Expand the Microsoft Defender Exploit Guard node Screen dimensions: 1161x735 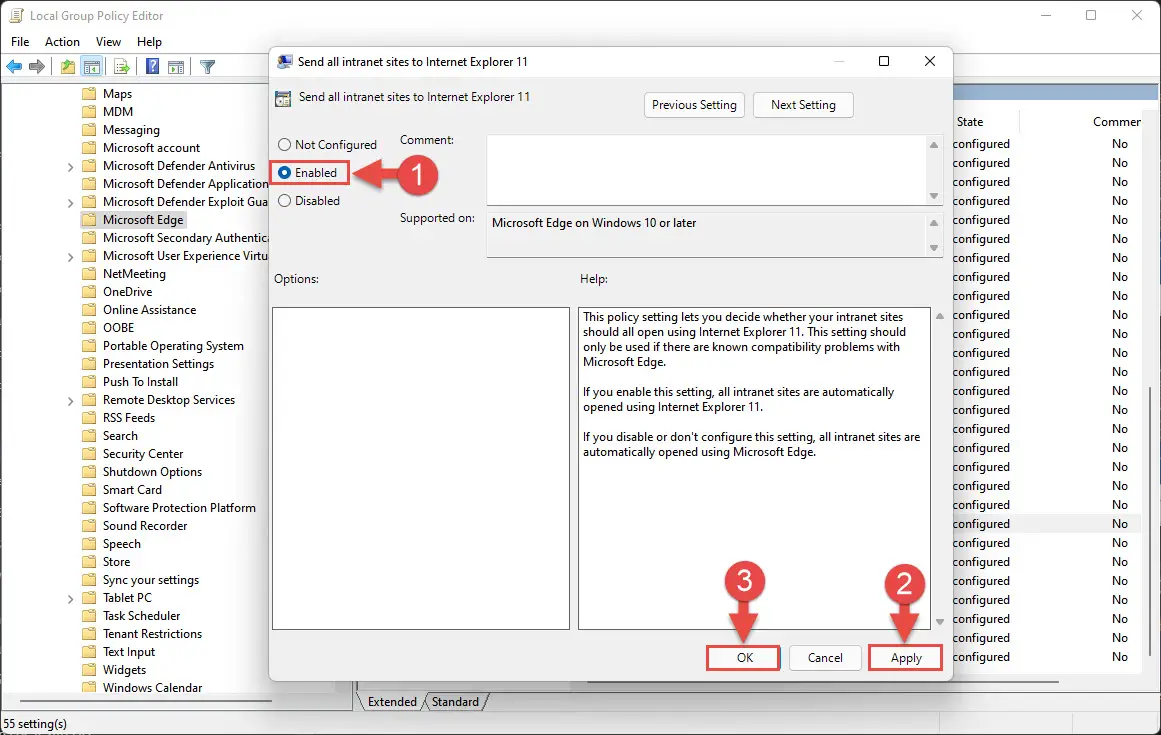click(70, 202)
